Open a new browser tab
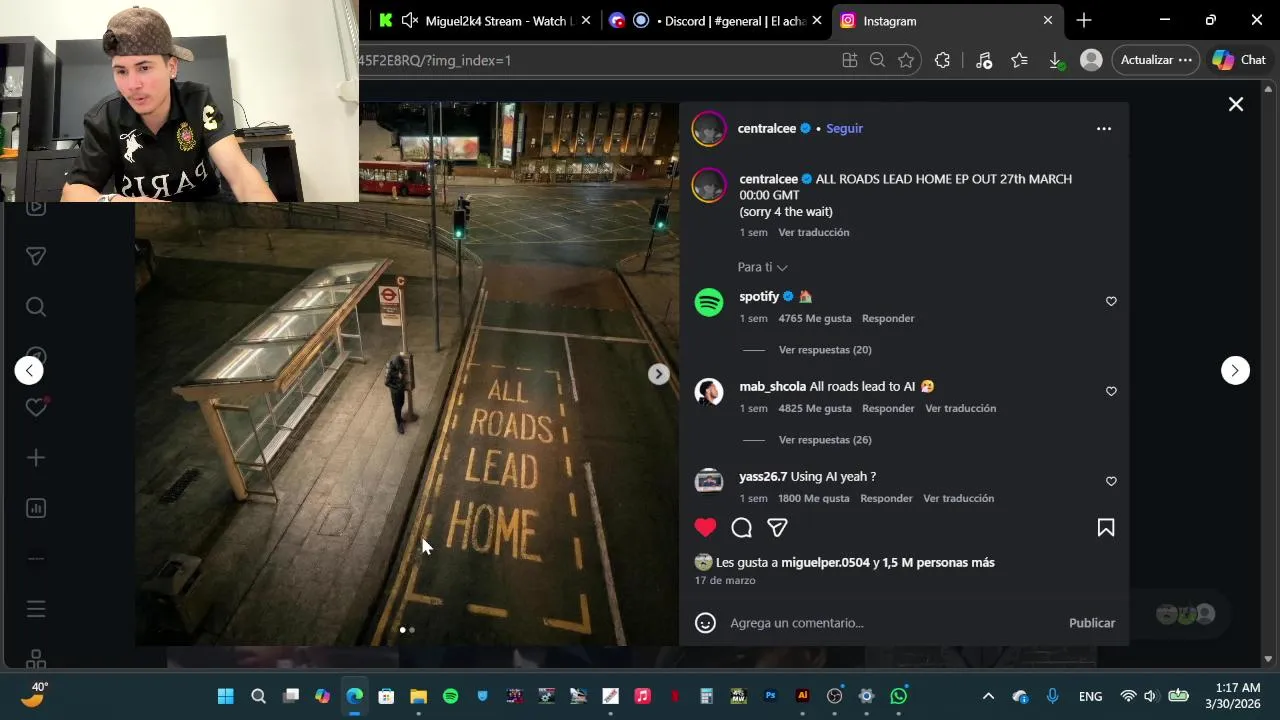The image size is (1280, 720). (x=1084, y=20)
